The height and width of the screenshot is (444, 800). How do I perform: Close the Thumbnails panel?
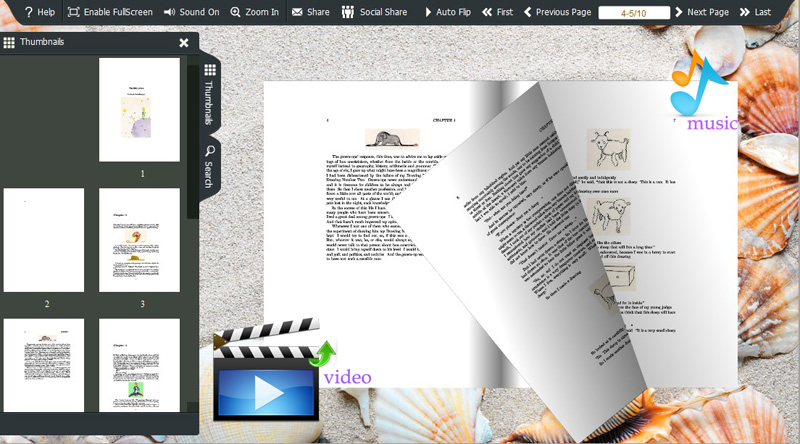point(184,43)
